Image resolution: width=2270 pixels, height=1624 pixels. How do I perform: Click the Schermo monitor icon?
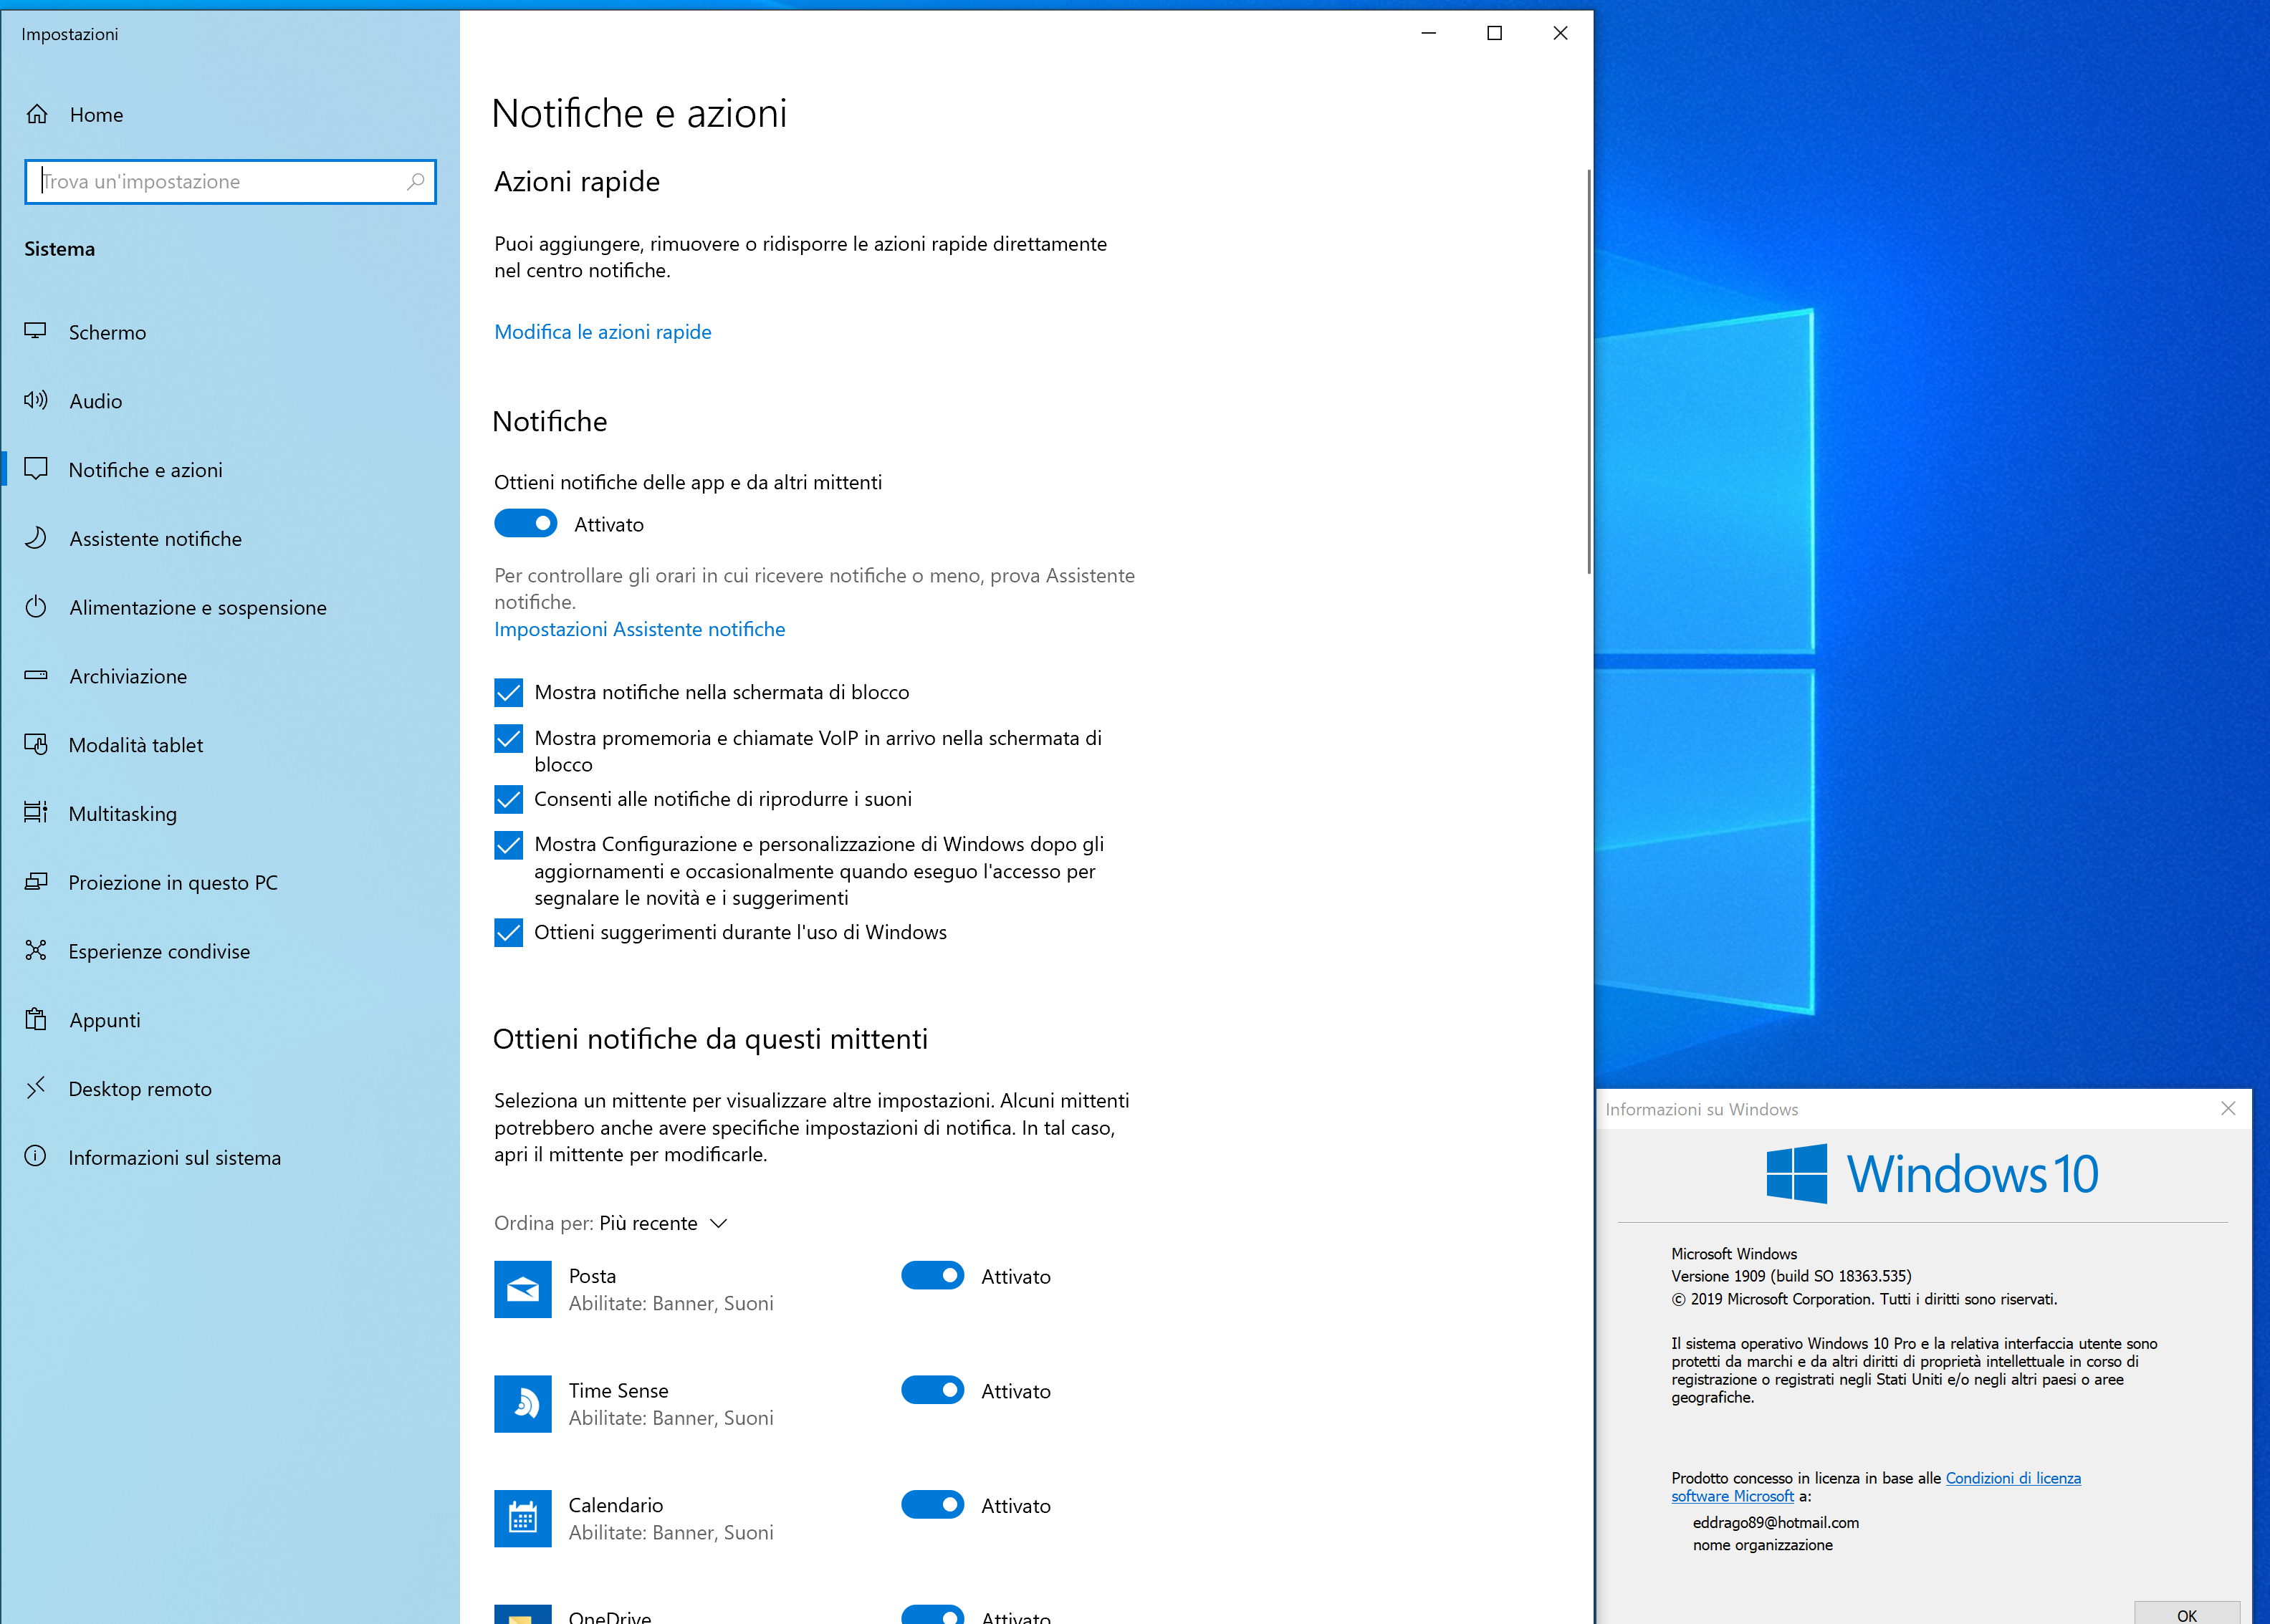[x=36, y=331]
